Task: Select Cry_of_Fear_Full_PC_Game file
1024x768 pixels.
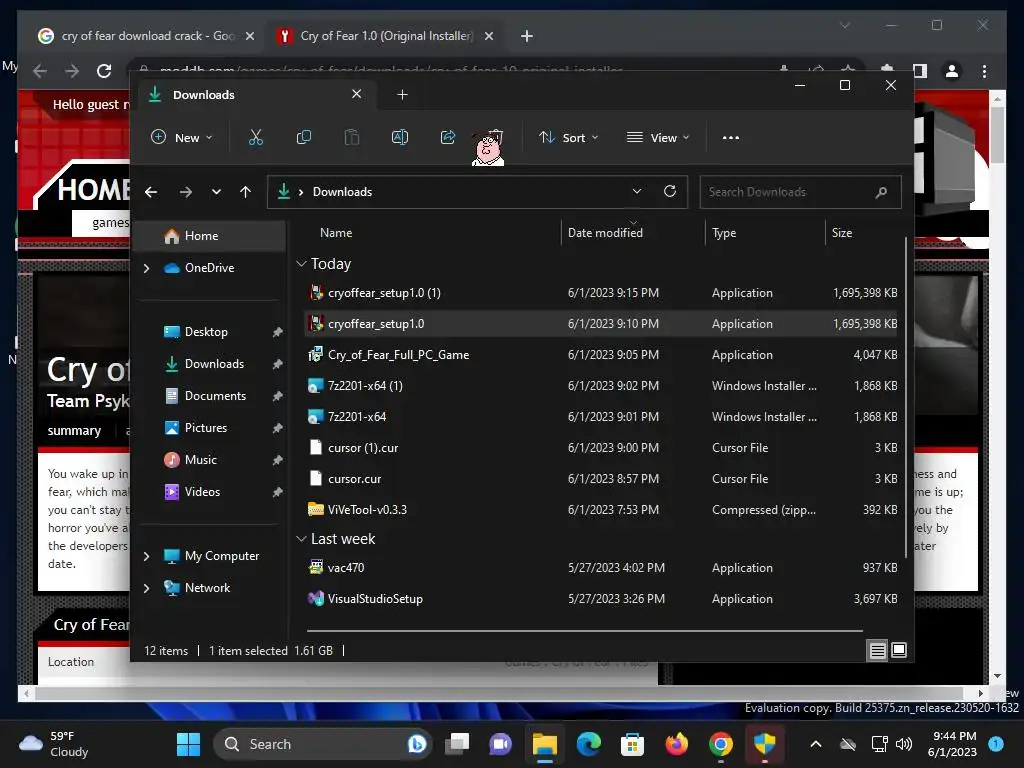Action: [x=601, y=355]
